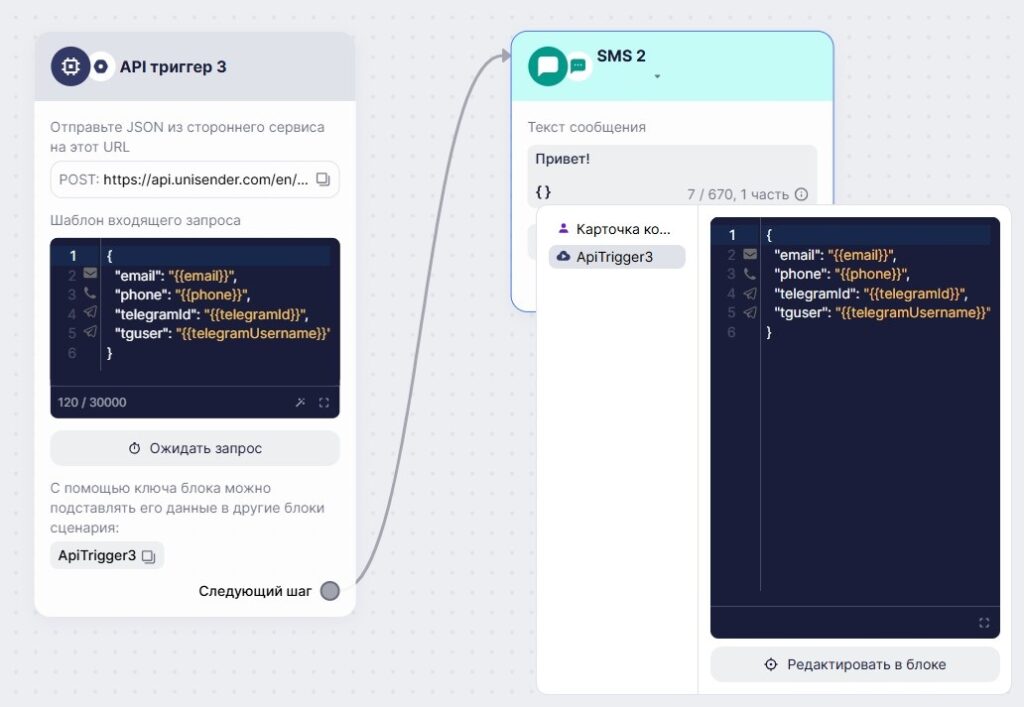Click into the SMS message text Привет!
The width and height of the screenshot is (1024, 707).
[x=562, y=159]
